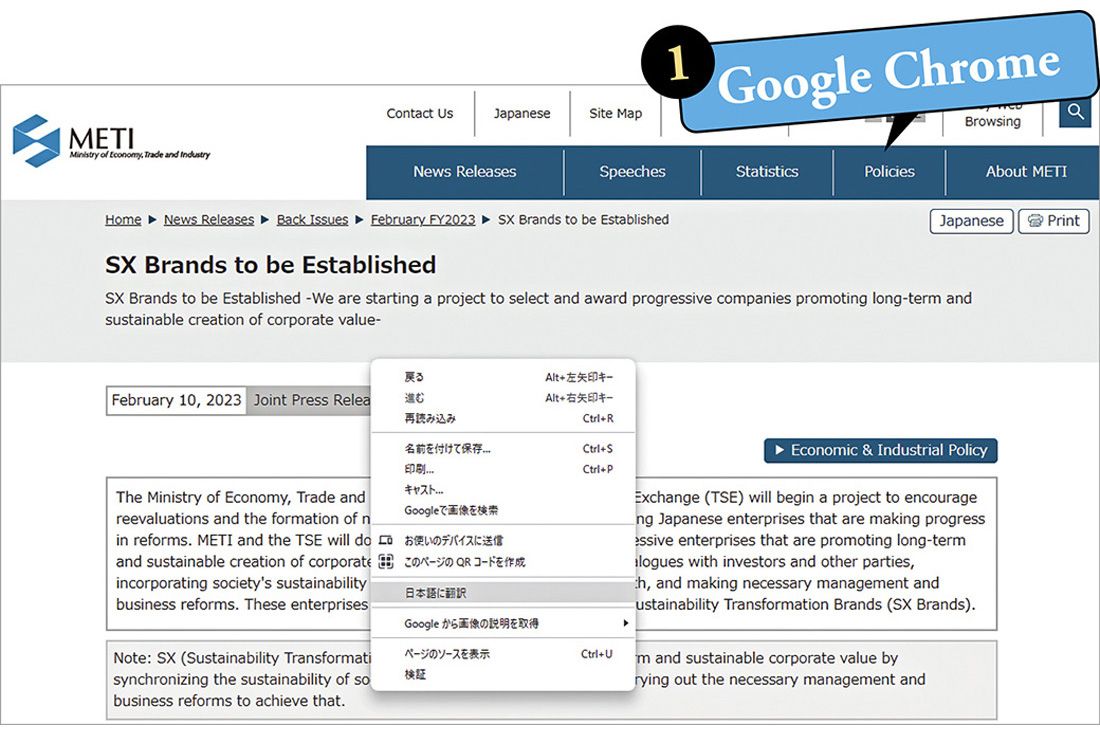Screen dimensions: 1100x735
Task: Choose キャスト in the context menu
Action: coord(503,490)
